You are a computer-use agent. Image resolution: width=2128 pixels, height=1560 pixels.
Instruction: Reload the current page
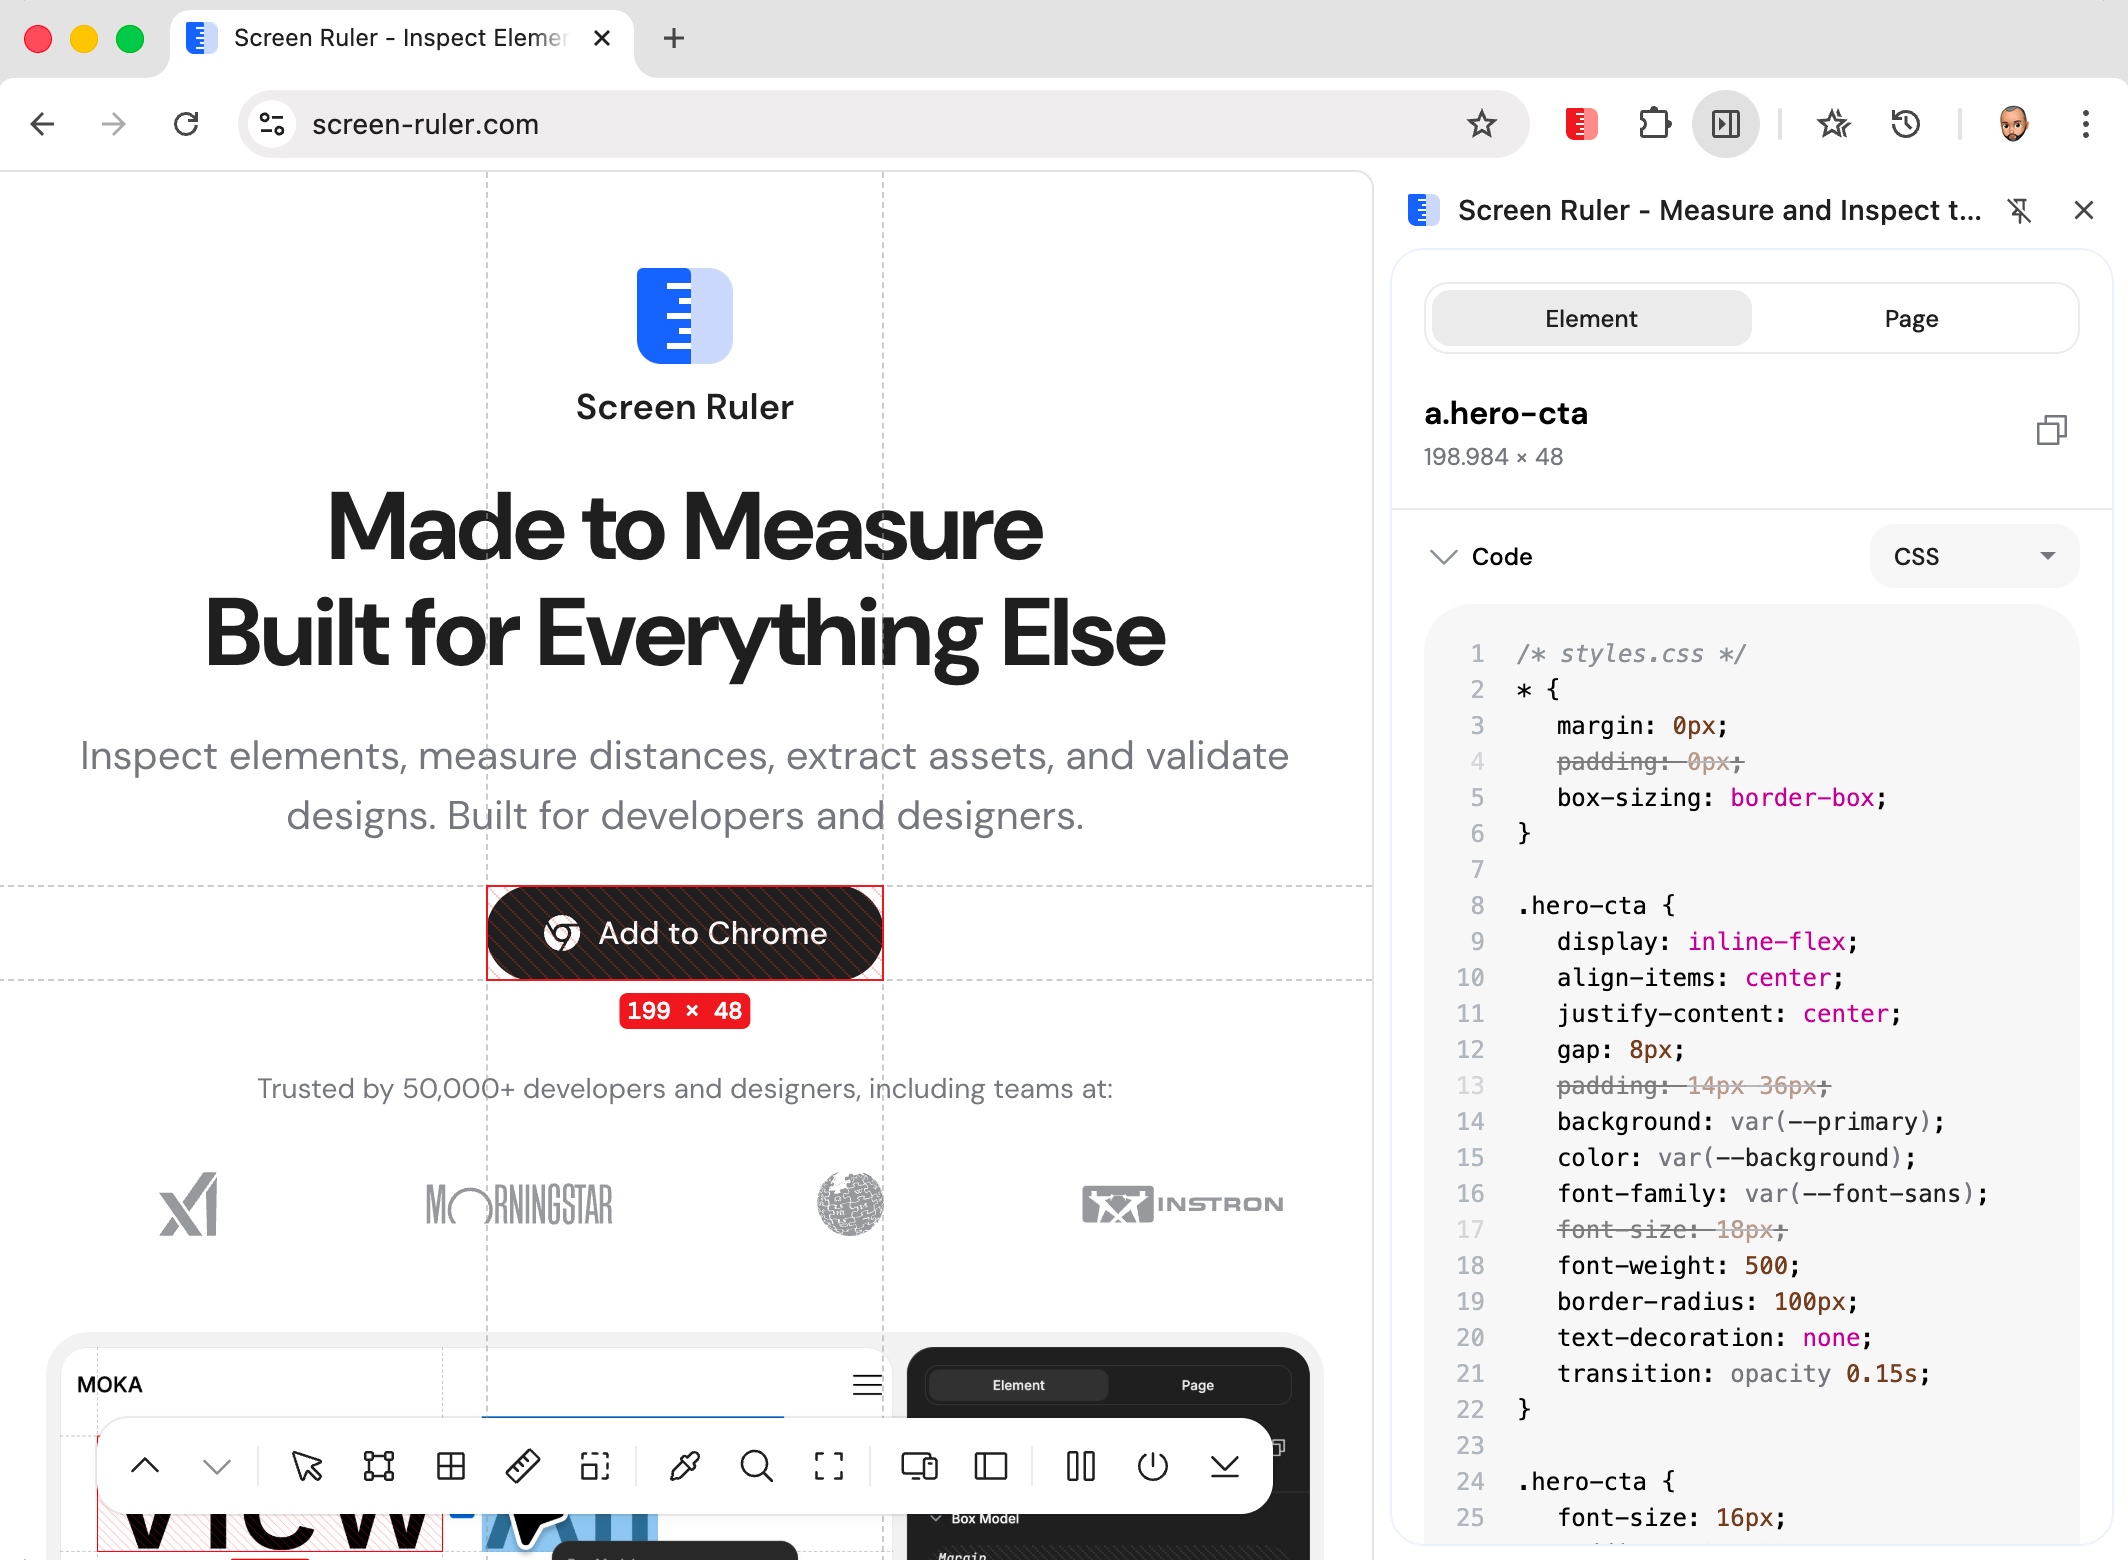186,124
